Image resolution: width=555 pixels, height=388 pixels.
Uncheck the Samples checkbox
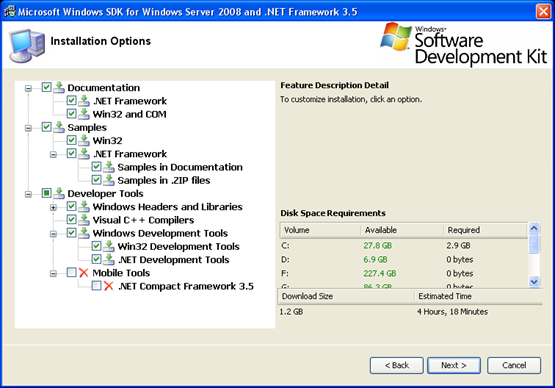46,127
